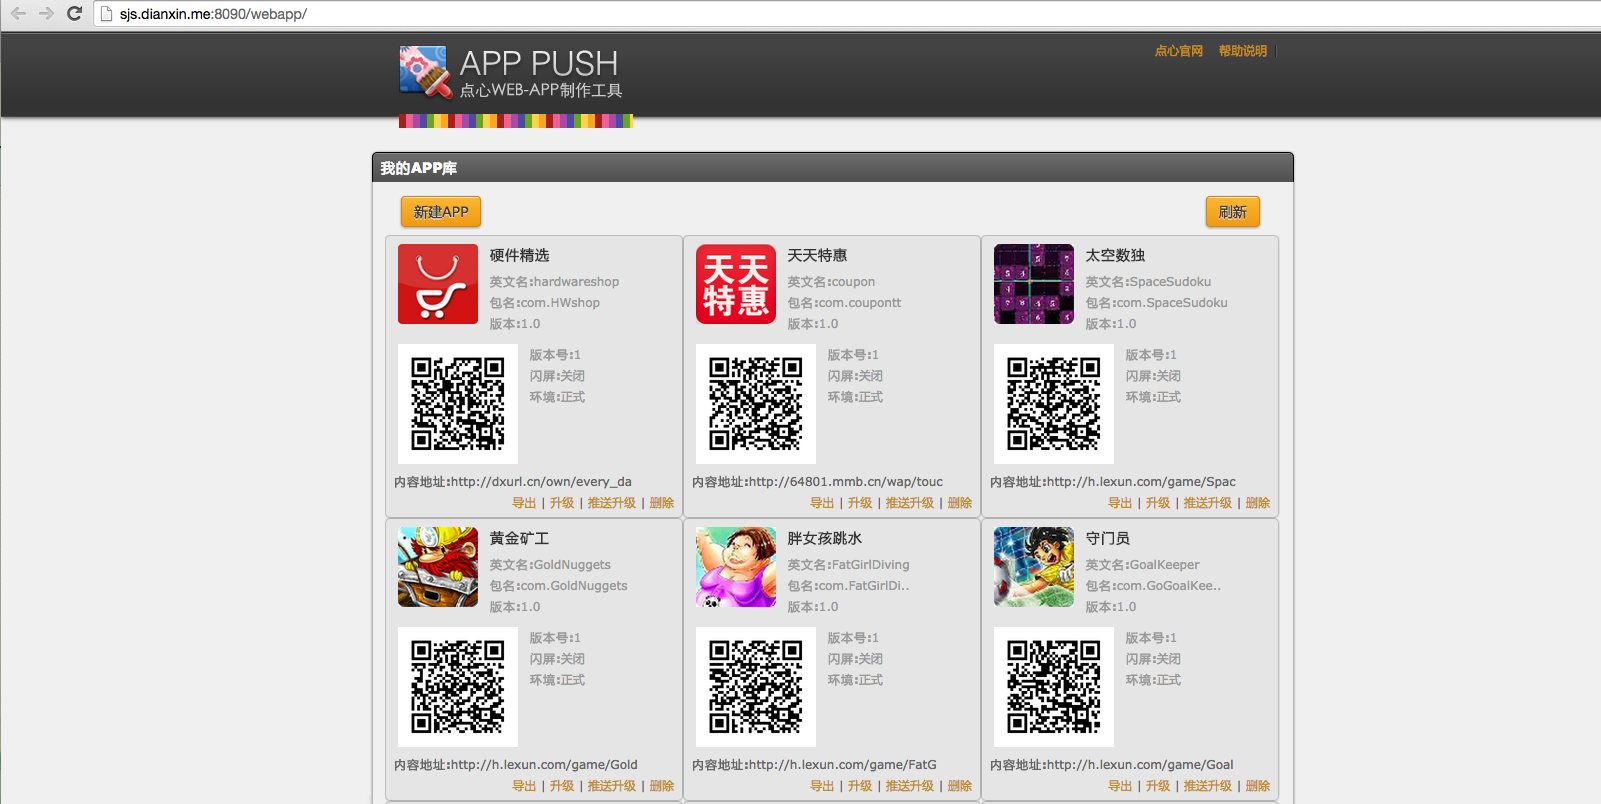
Task: Click the 太空数独 sudoku app icon
Action: click(x=1034, y=284)
